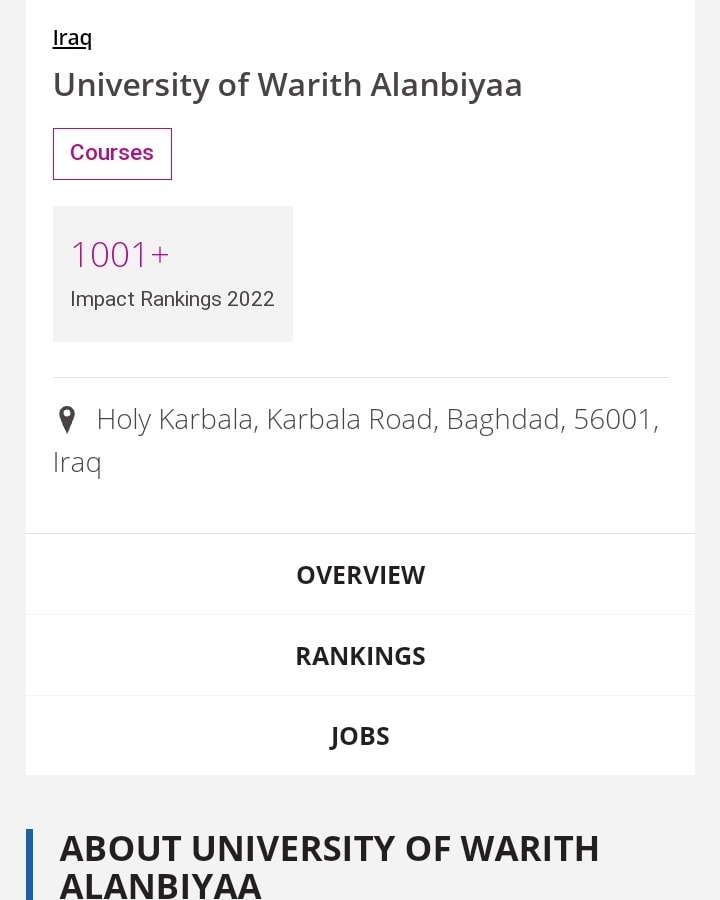Screen dimensions: 720x900
Task: Click the 56001 postal code
Action: coord(613,420)
